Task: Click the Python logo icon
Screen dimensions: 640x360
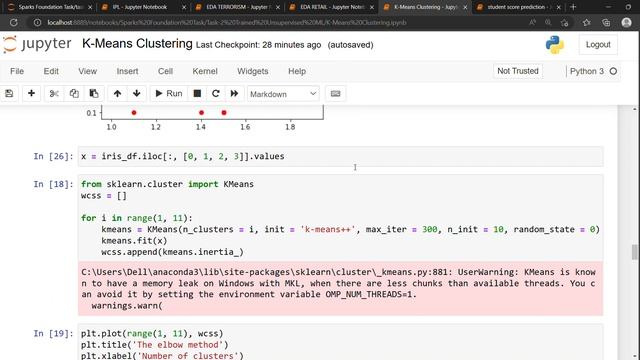Action: (x=555, y=44)
